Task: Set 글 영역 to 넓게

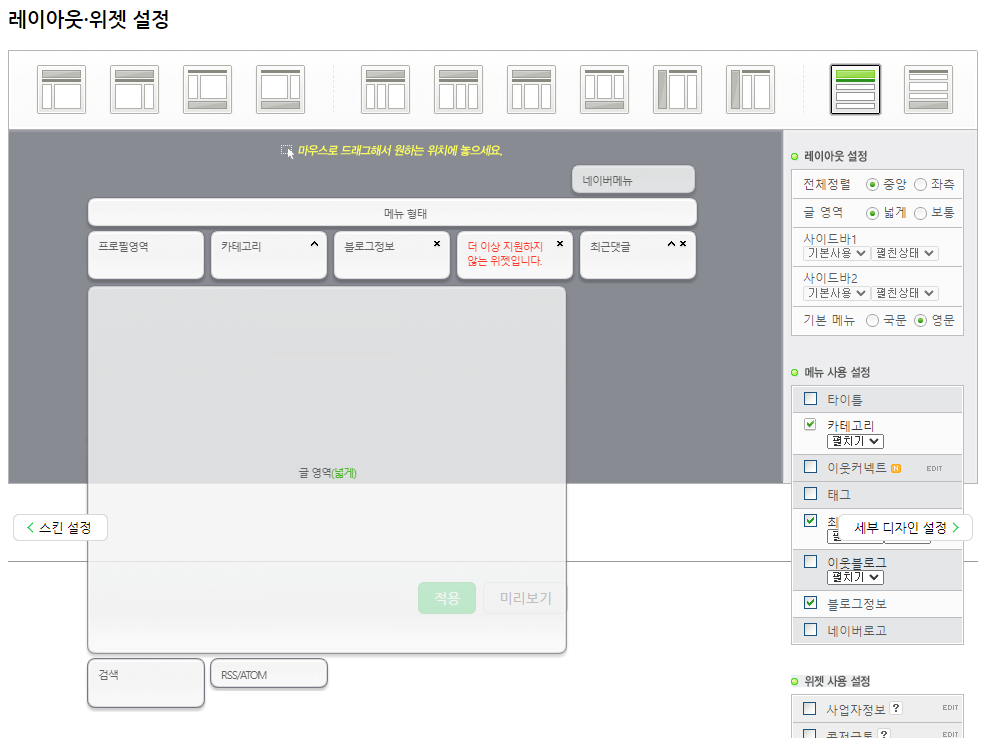Action: 872,213
